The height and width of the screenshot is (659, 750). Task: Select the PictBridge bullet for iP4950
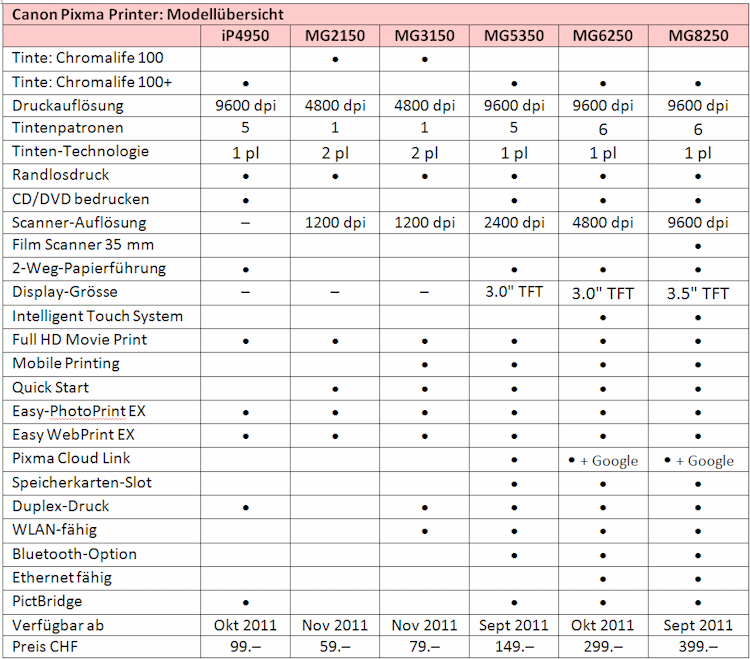point(245,603)
